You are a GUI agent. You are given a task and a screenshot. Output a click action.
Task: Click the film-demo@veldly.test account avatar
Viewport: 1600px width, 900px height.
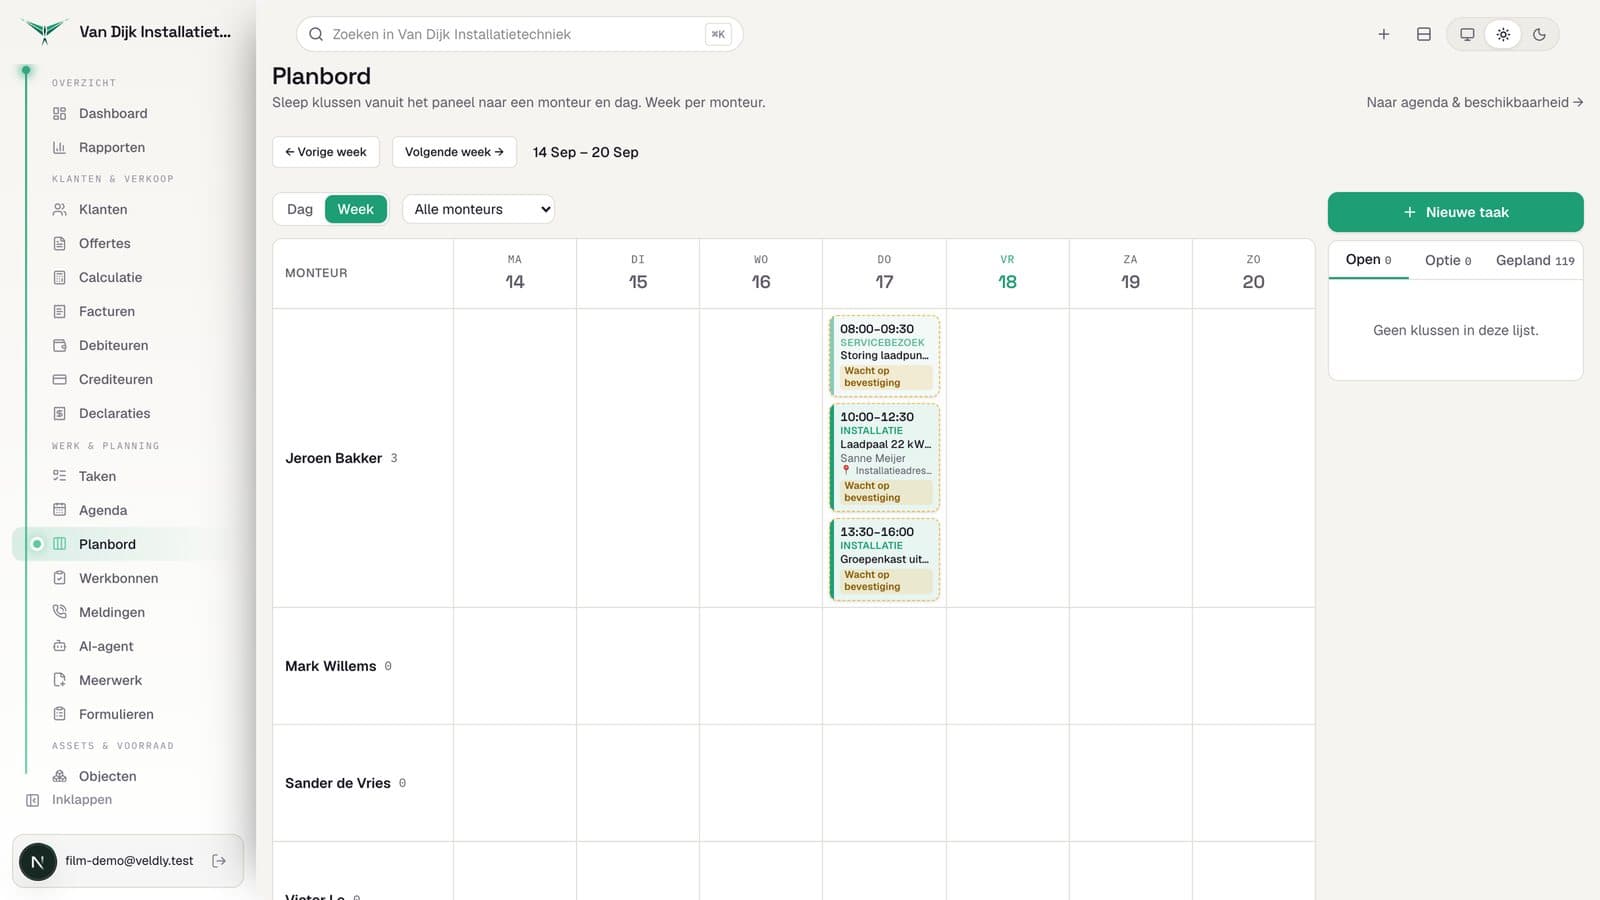(x=38, y=861)
